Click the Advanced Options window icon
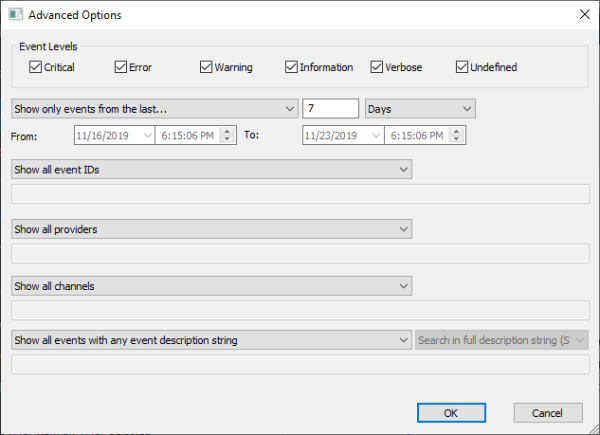The height and width of the screenshot is (435, 600). pos(15,15)
